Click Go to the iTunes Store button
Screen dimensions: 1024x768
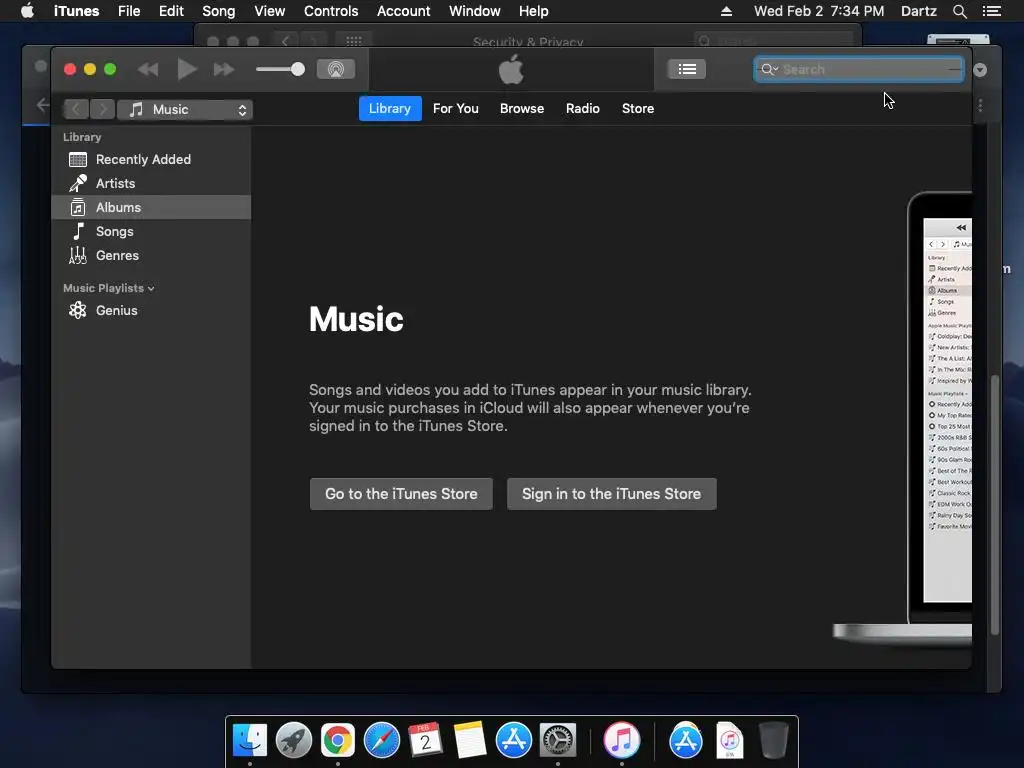(401, 494)
